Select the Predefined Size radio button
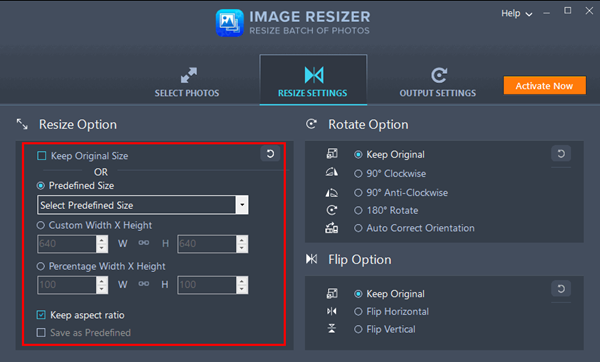600x362 pixels. 41,186
